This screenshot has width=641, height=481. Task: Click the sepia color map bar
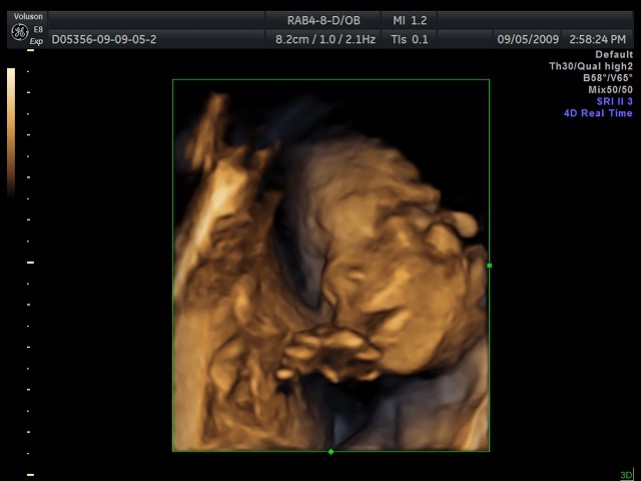[x=11, y=133]
